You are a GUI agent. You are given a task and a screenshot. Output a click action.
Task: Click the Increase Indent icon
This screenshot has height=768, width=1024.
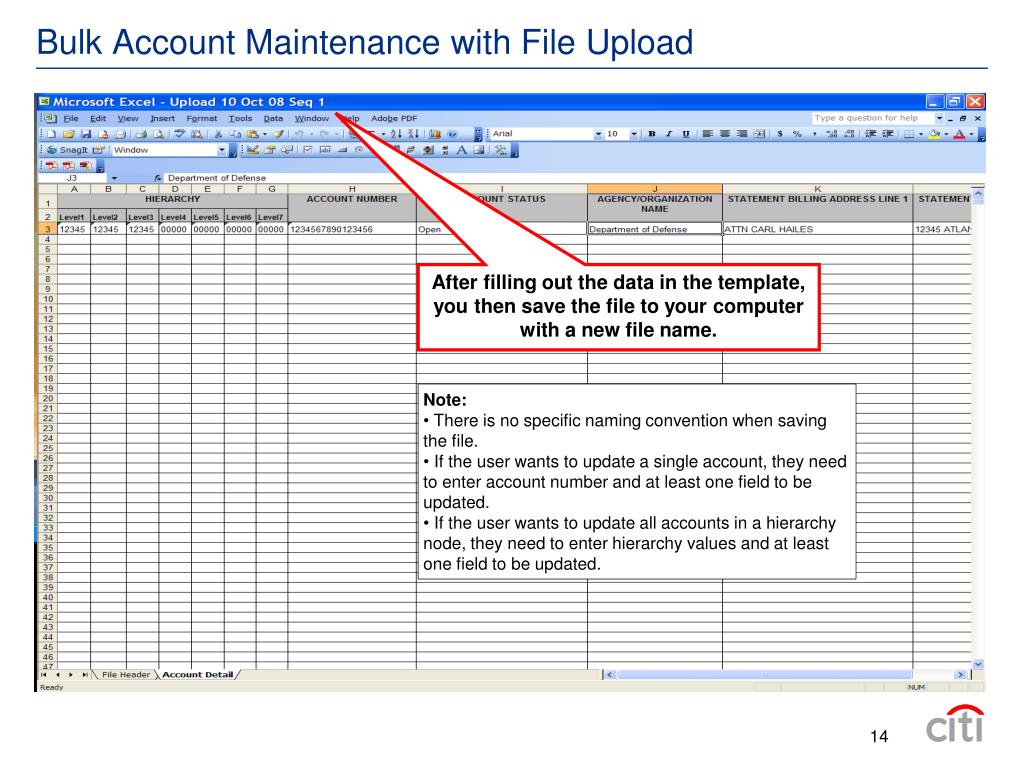(888, 134)
